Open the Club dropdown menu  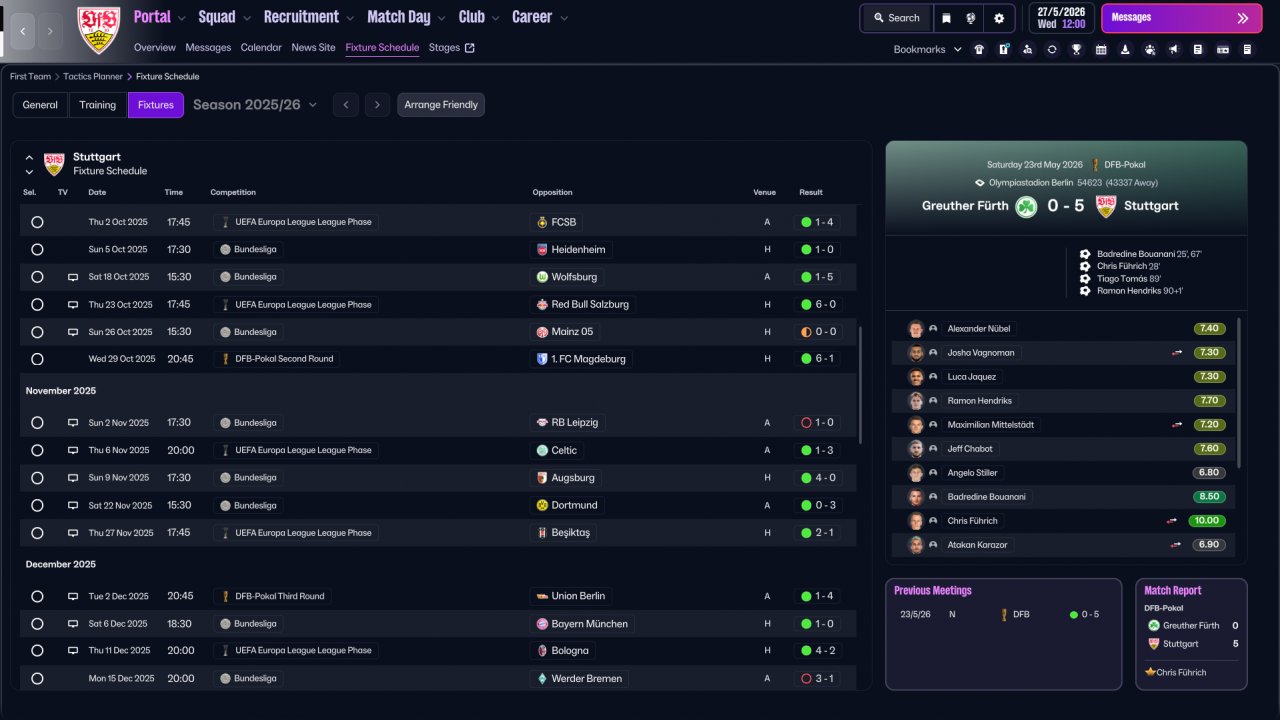pyautogui.click(x=479, y=17)
